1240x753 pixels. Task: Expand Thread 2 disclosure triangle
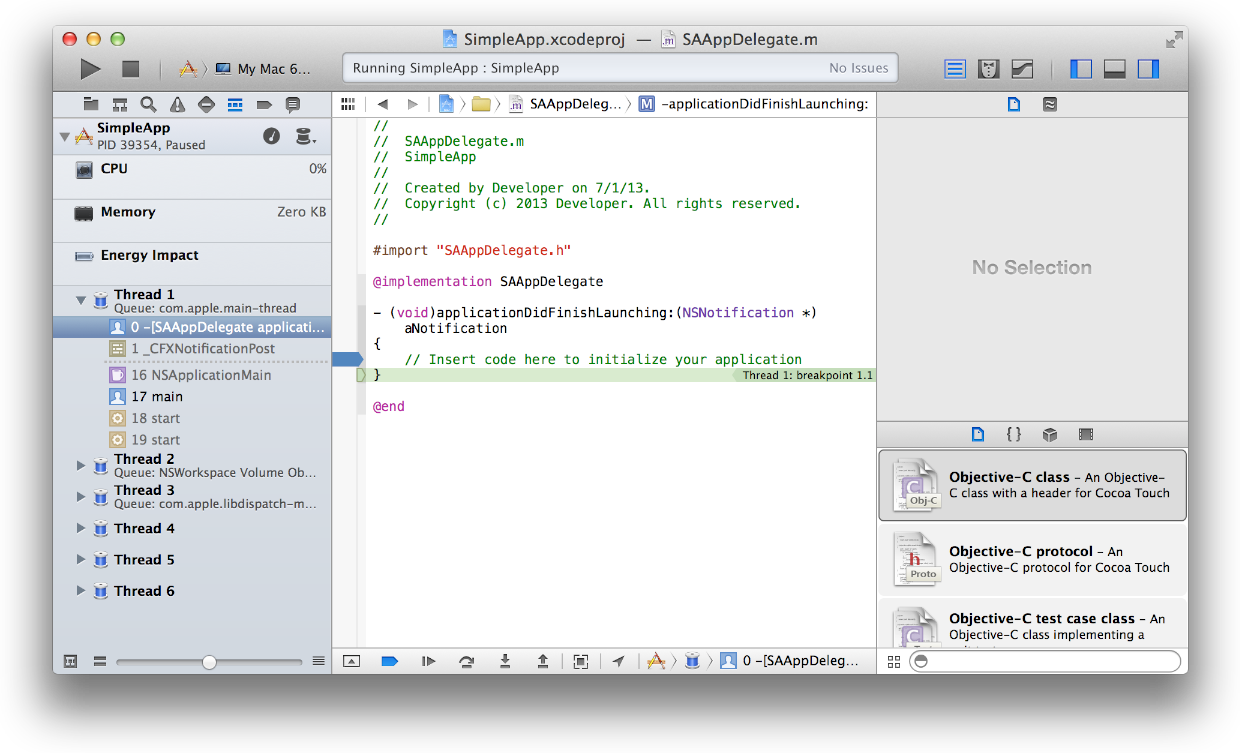(82, 465)
